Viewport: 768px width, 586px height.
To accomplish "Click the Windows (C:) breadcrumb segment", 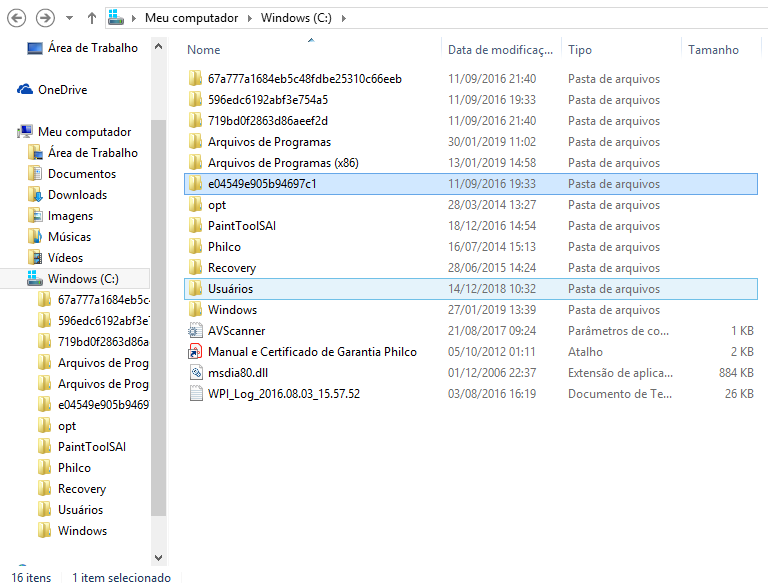I will [296, 18].
